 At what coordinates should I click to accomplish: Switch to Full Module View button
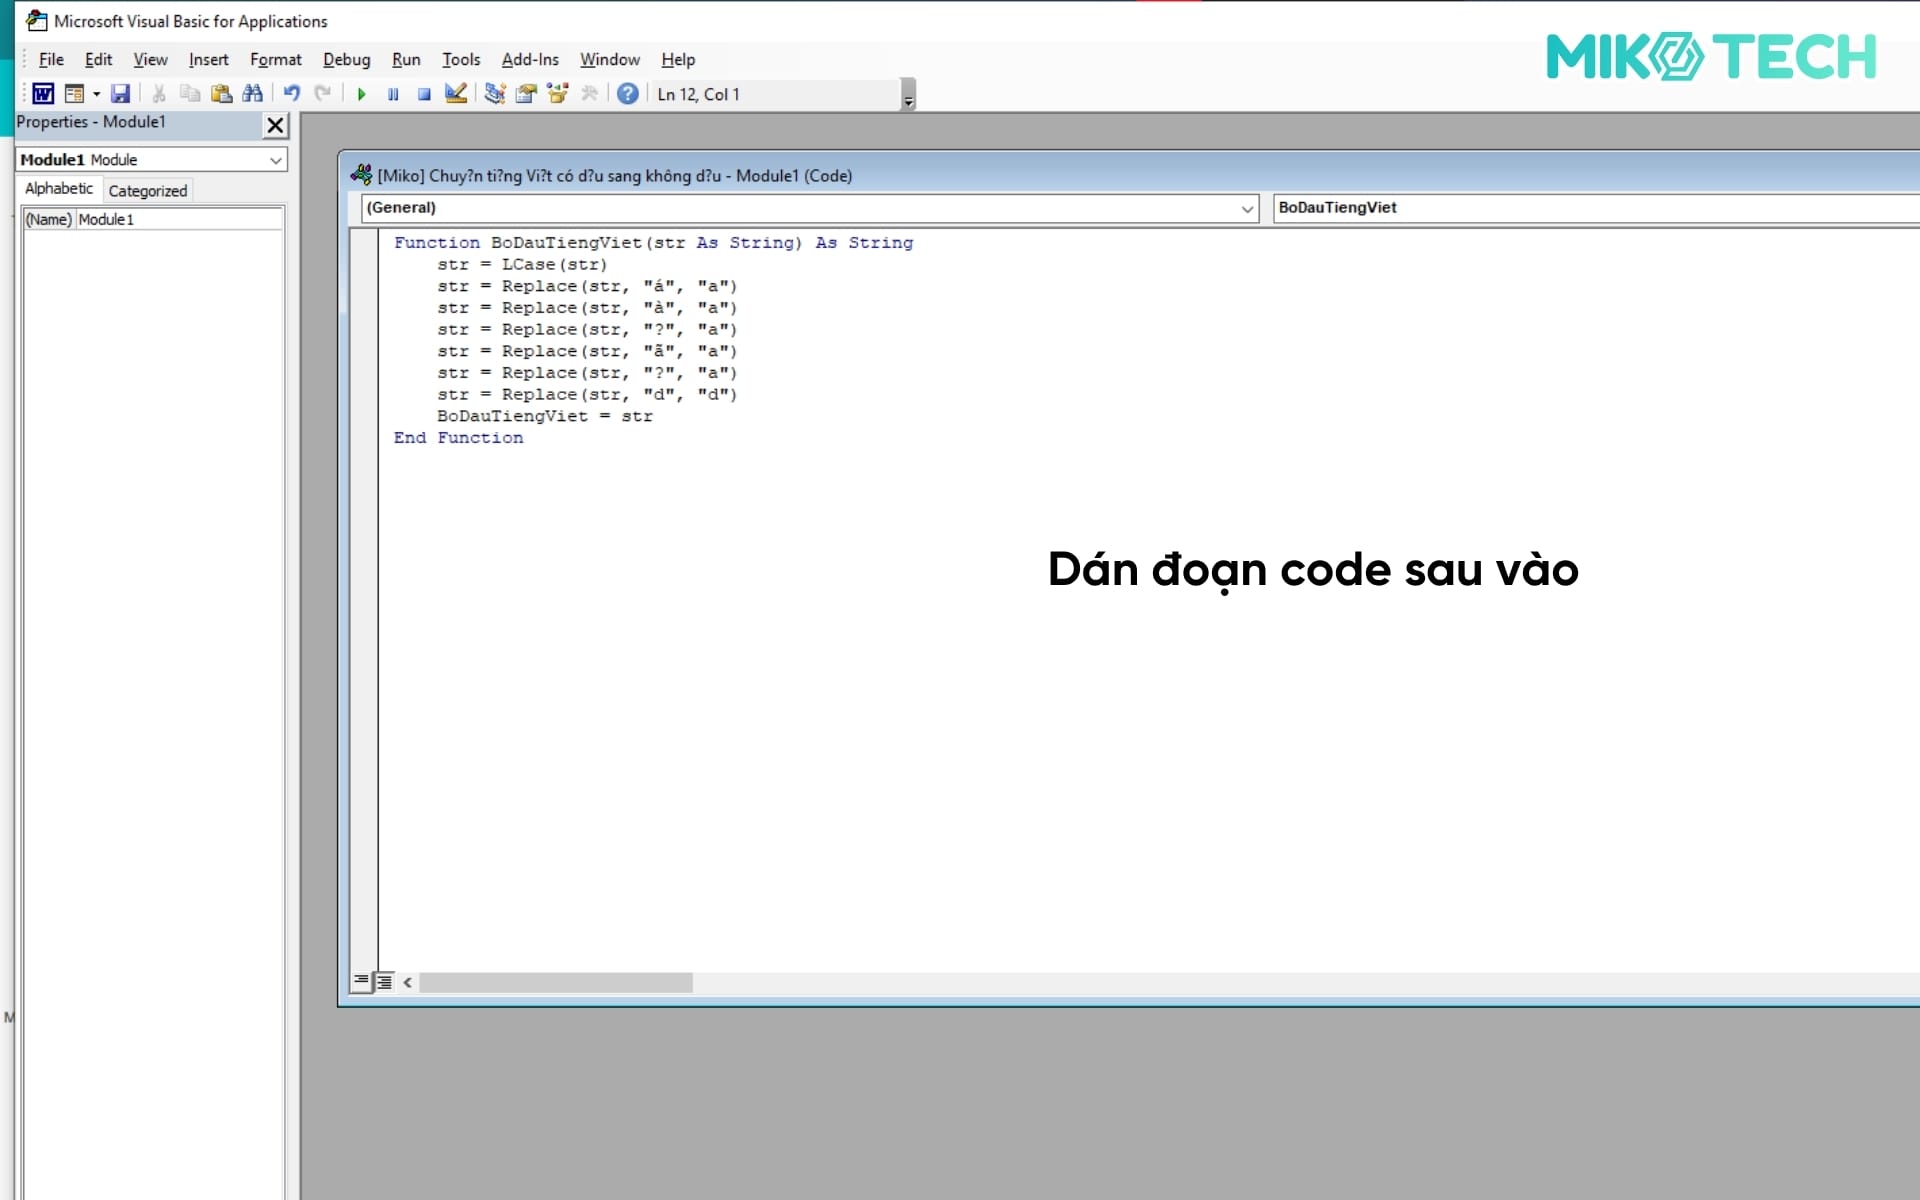[384, 982]
